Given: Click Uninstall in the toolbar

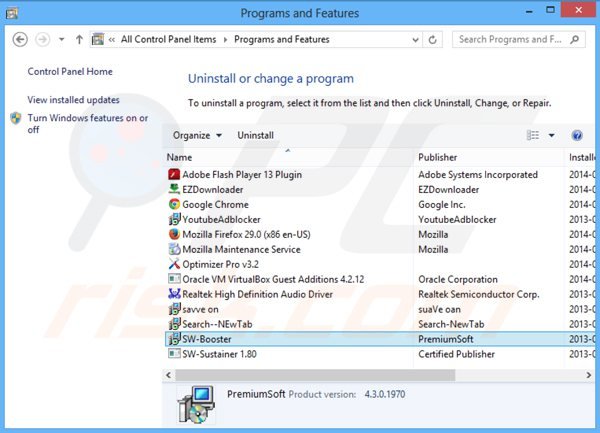Looking at the screenshot, I should tap(256, 135).
